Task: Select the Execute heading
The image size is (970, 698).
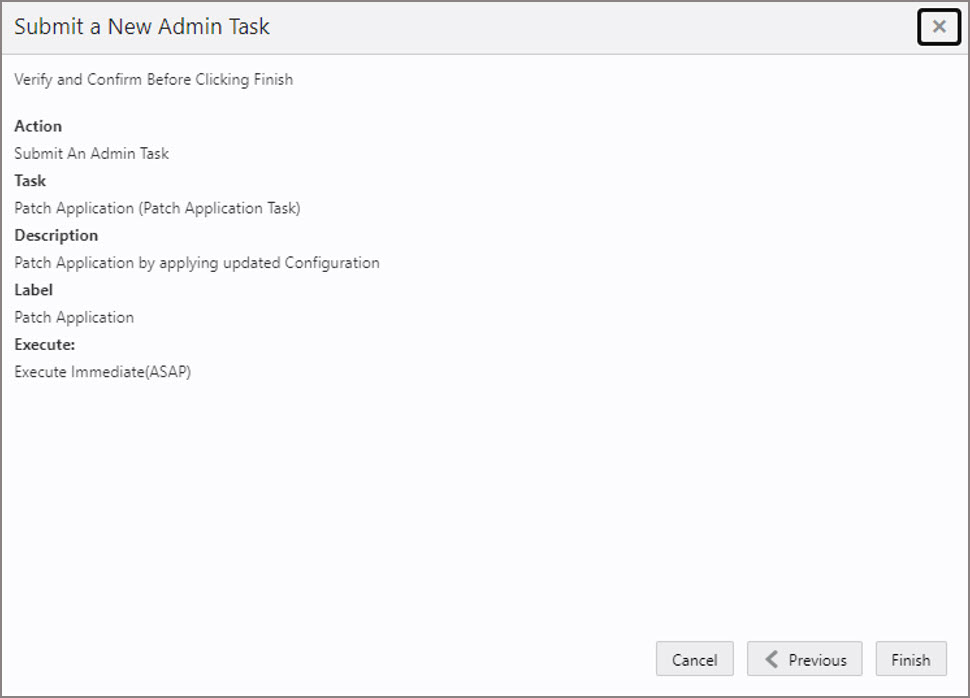Action: (x=44, y=344)
